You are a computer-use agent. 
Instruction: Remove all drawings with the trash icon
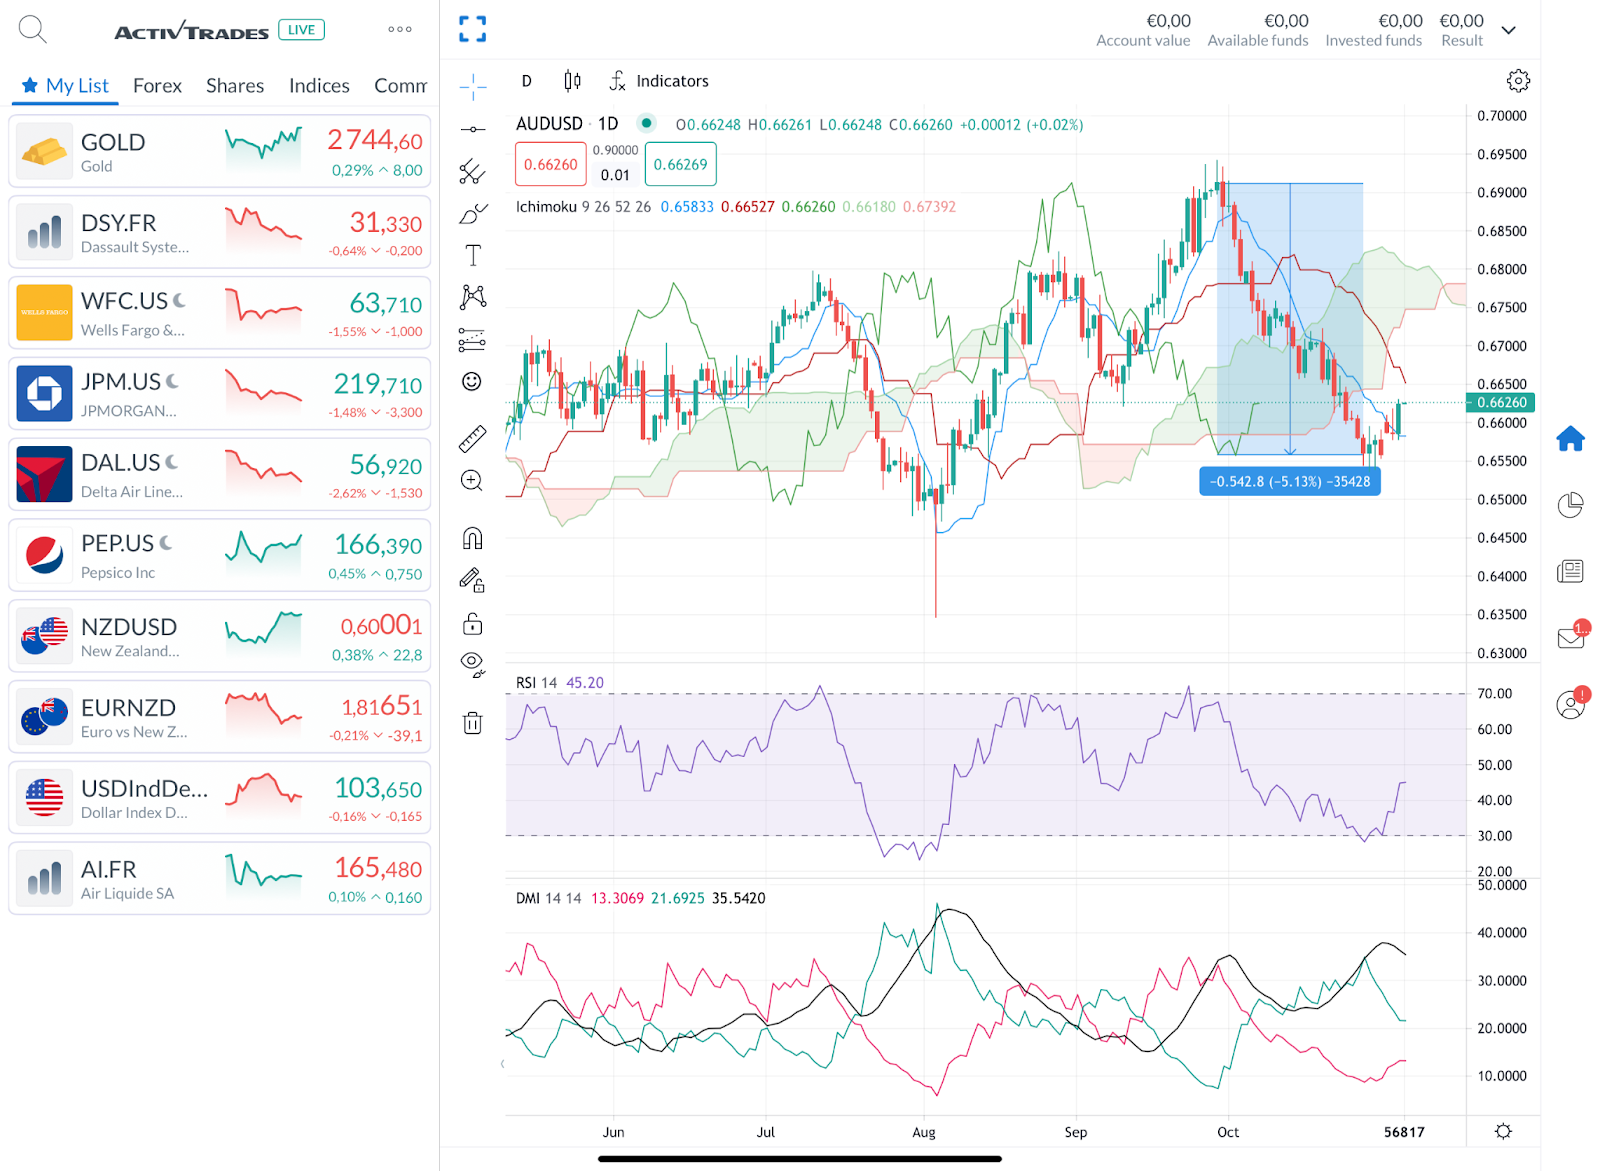click(x=471, y=723)
